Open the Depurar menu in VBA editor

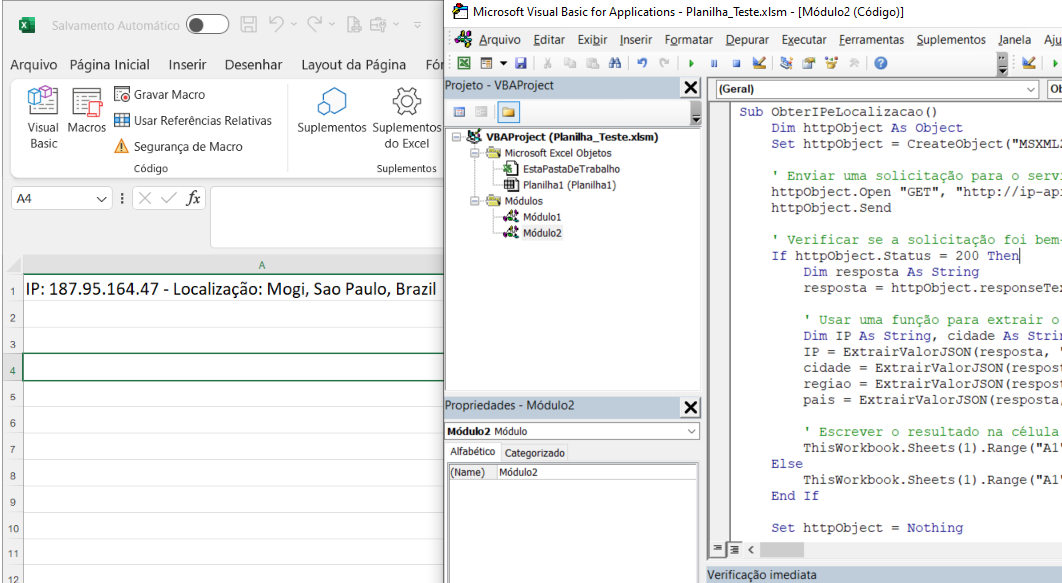(x=747, y=40)
